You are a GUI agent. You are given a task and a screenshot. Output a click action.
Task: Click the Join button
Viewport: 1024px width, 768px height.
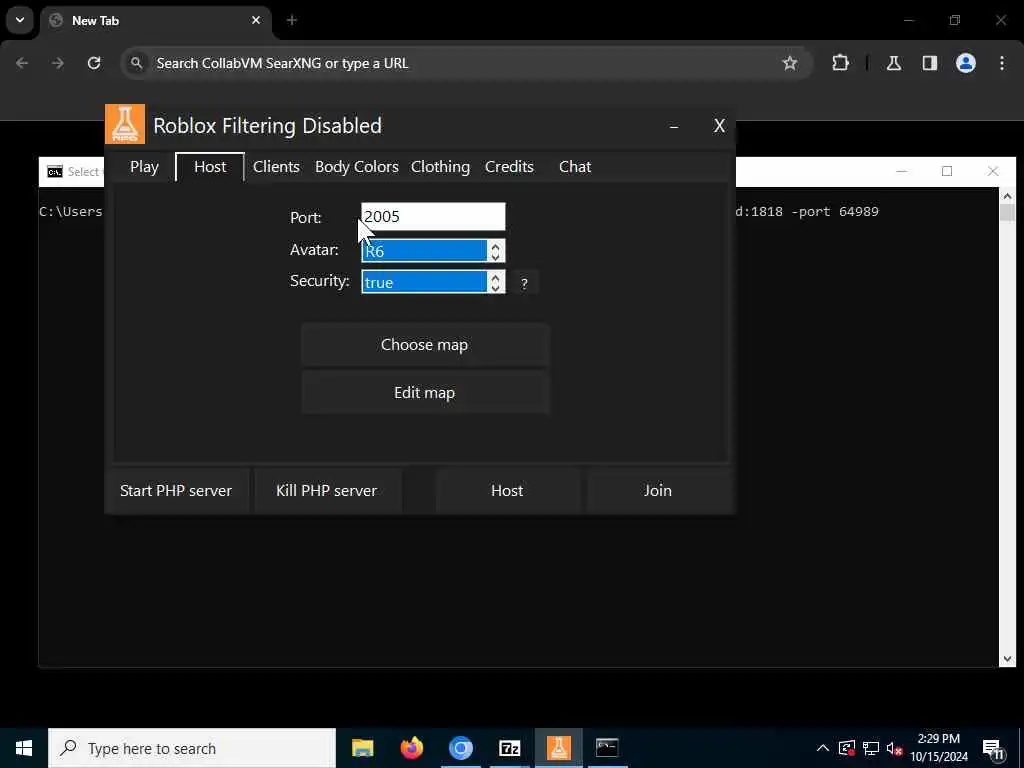(x=658, y=490)
